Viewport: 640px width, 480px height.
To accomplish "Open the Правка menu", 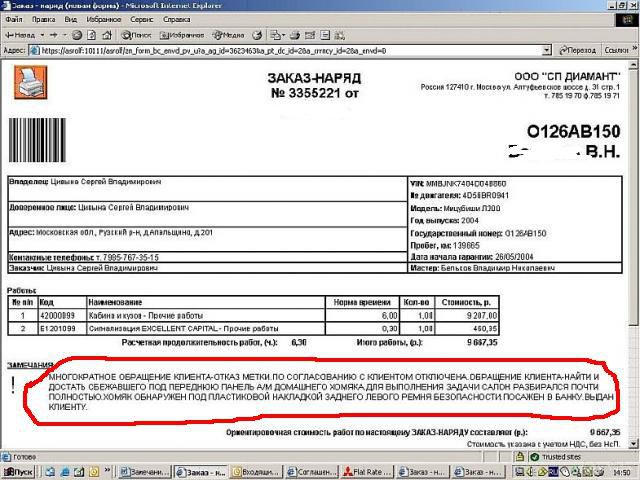I will pyautogui.click(x=43, y=20).
